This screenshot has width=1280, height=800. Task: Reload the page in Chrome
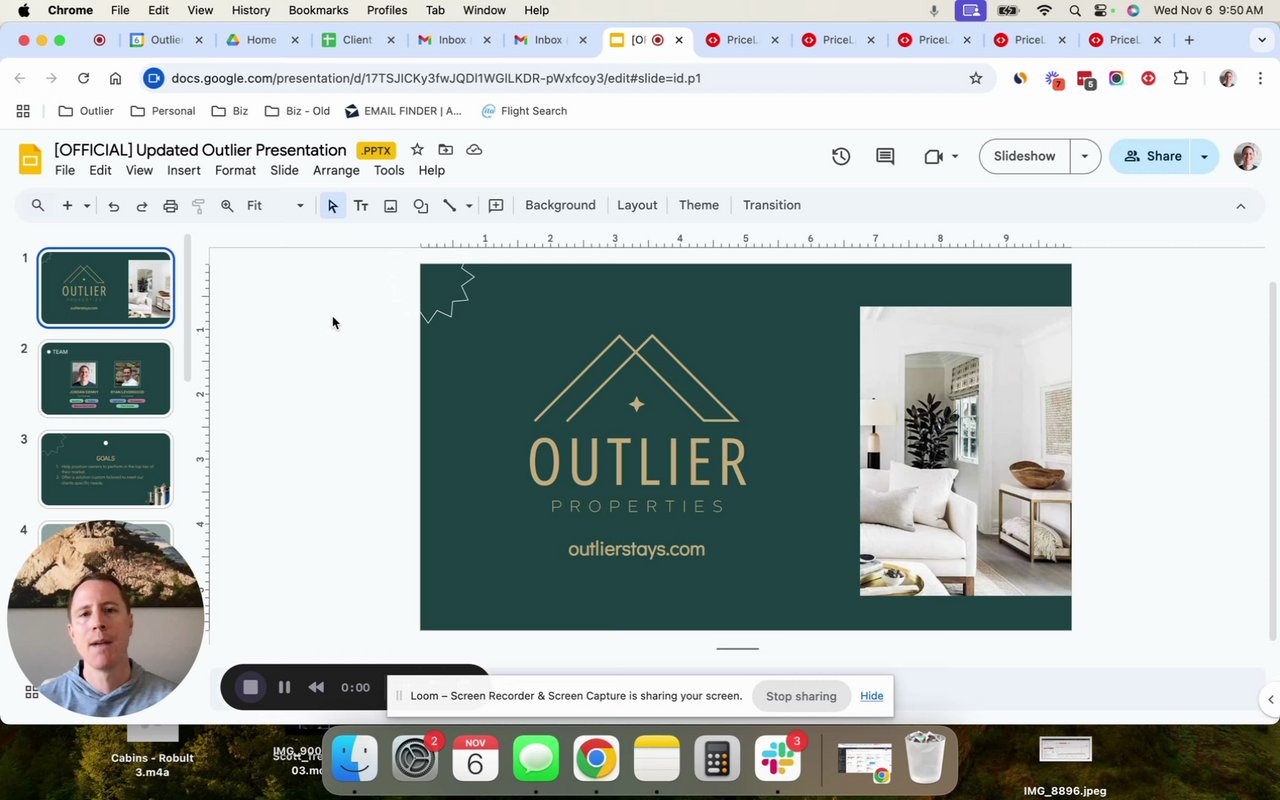(x=83, y=78)
